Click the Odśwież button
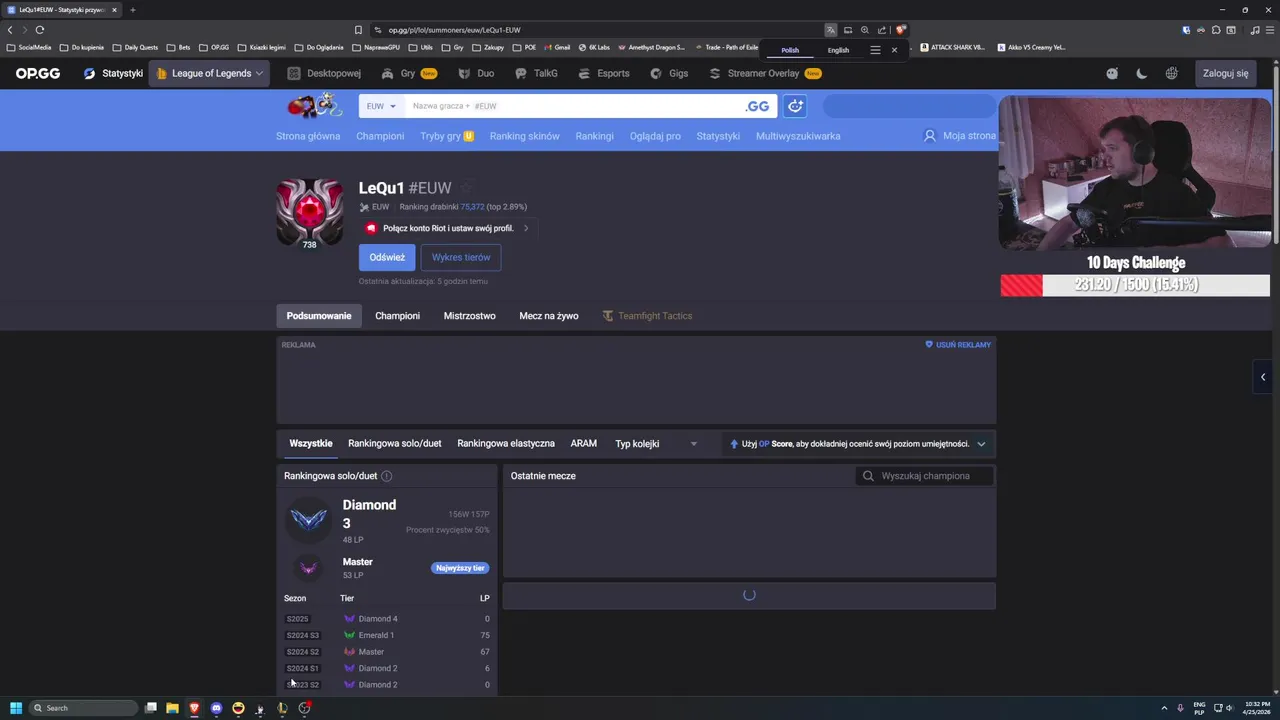 pyautogui.click(x=387, y=257)
